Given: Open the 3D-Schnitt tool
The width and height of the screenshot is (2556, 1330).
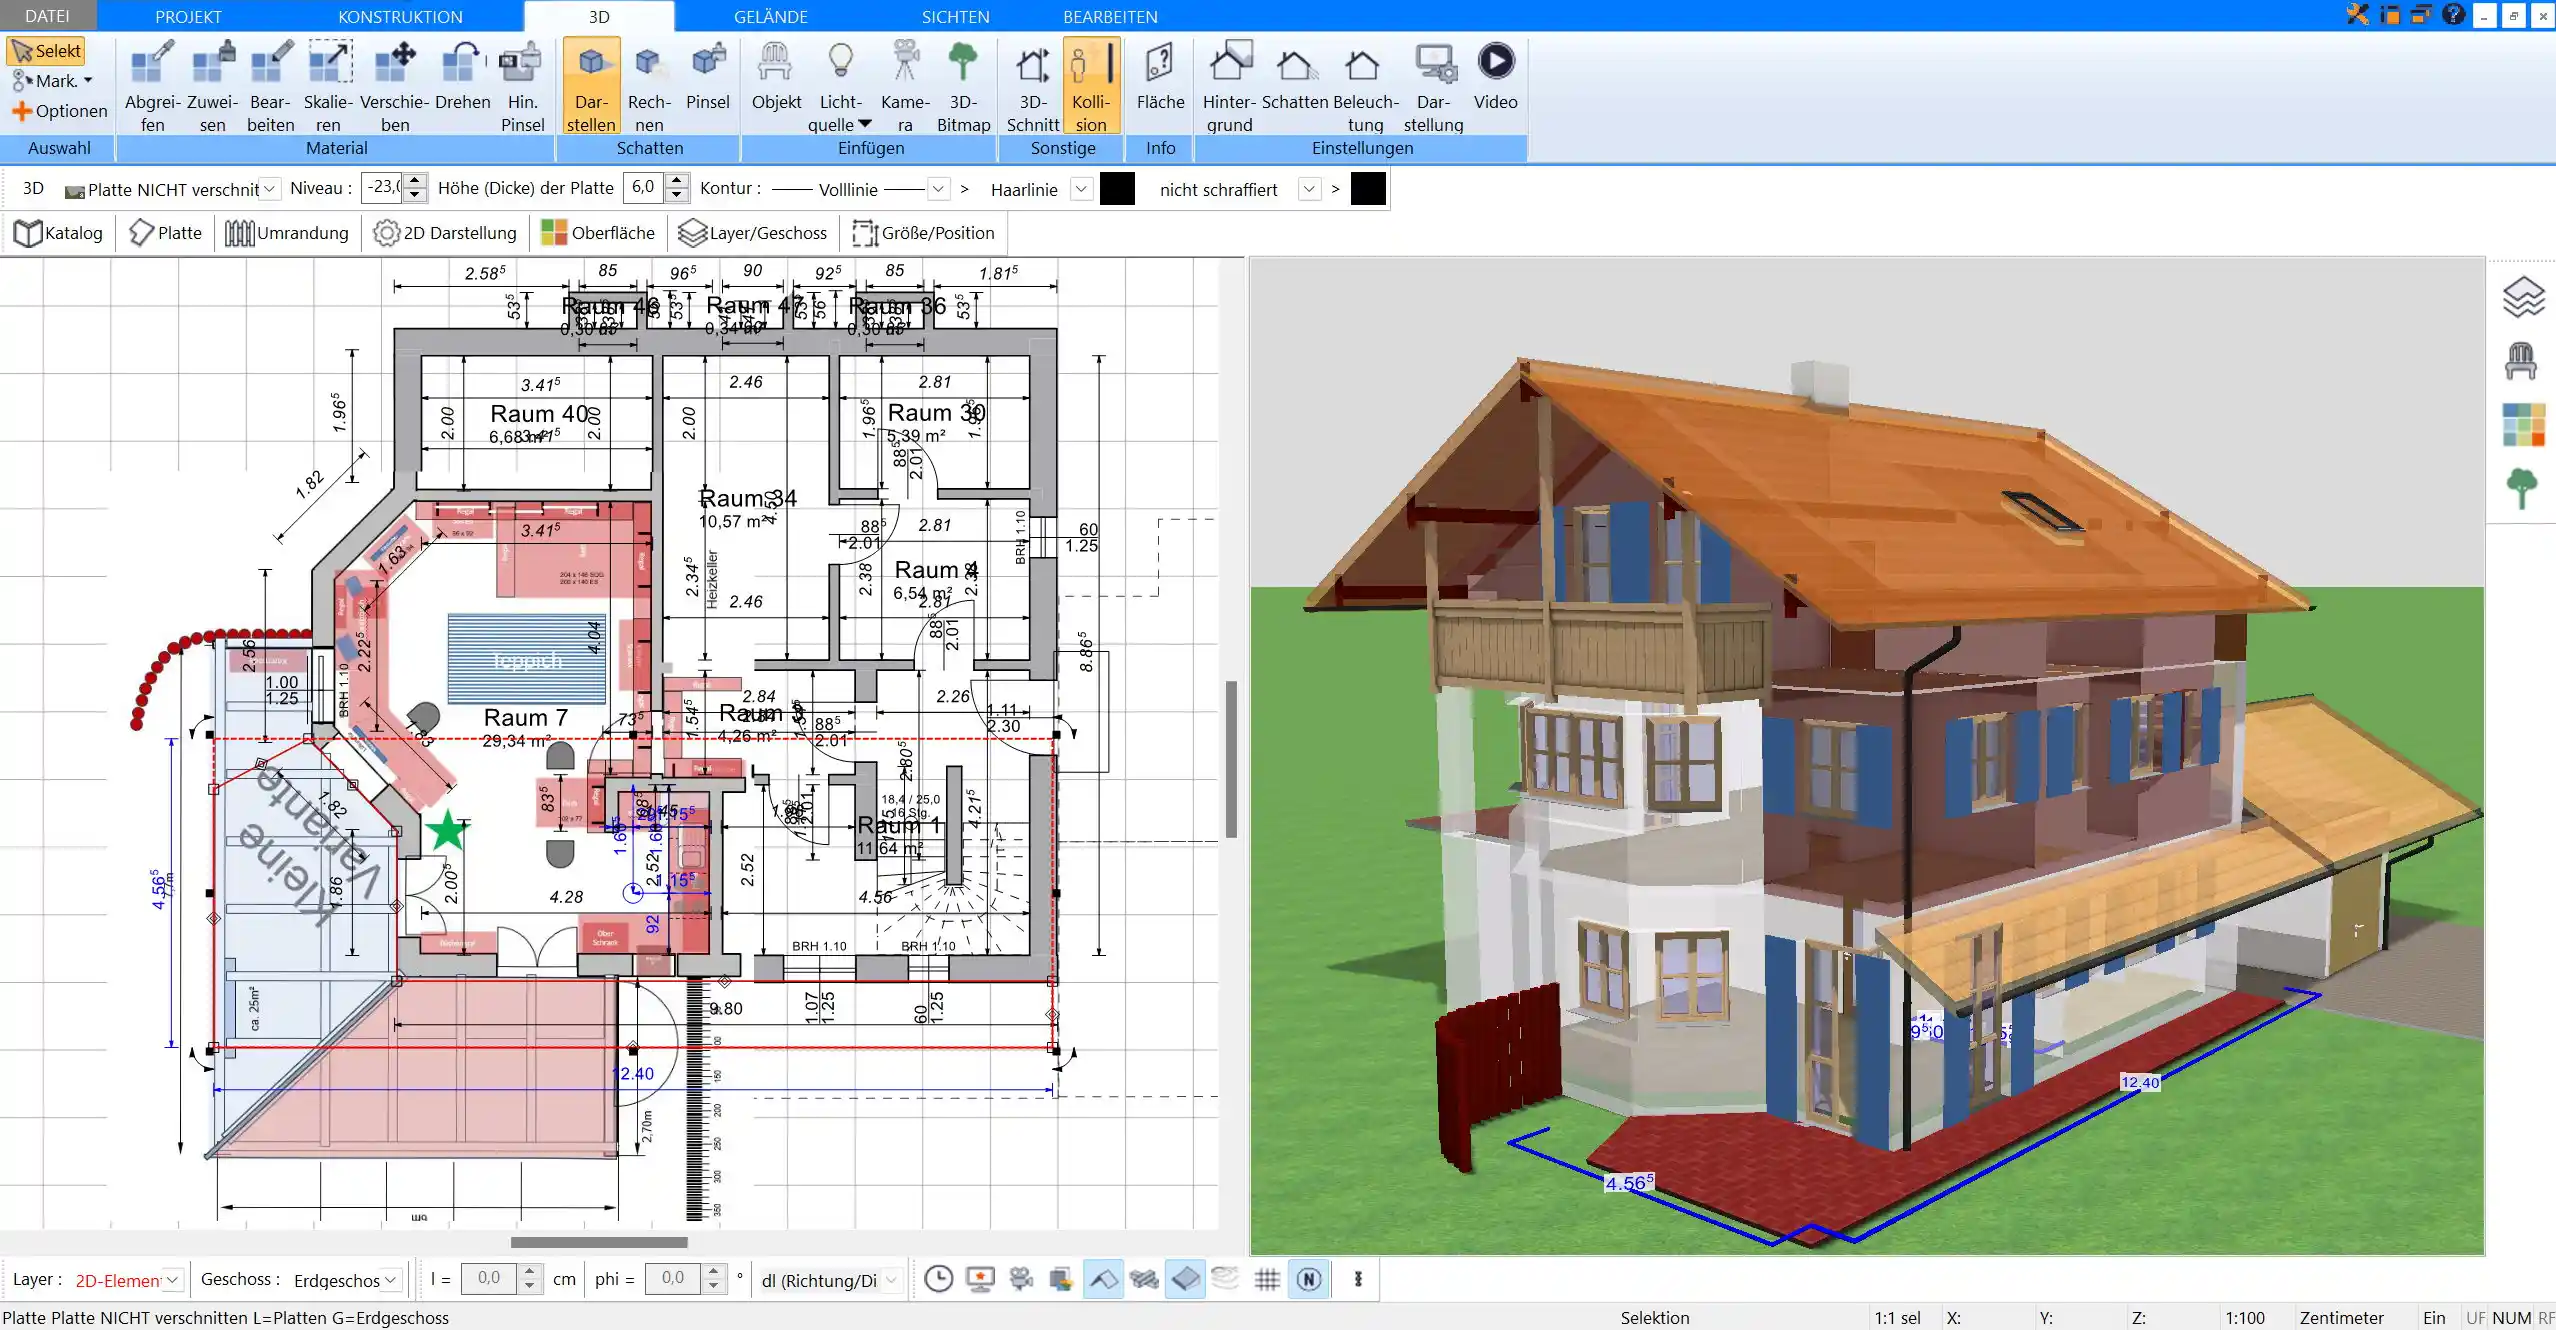Looking at the screenshot, I should [x=1033, y=86].
